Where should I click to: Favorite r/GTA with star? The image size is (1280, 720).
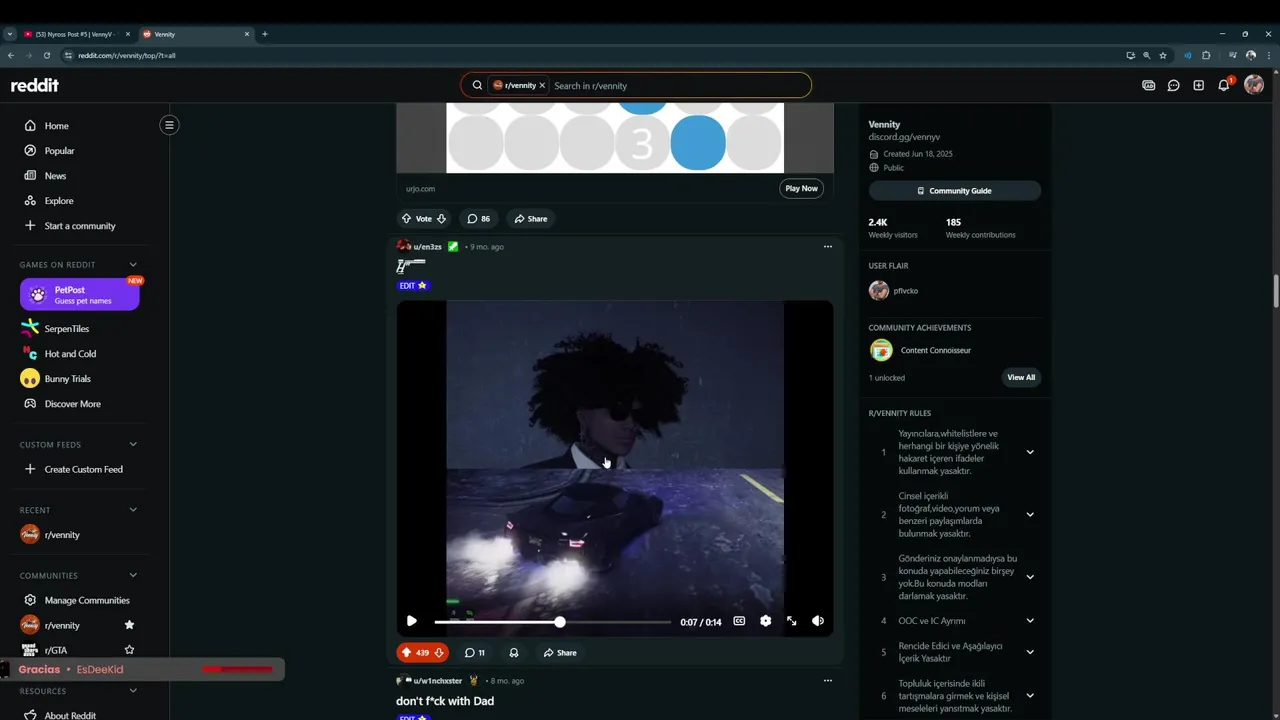tap(129, 651)
